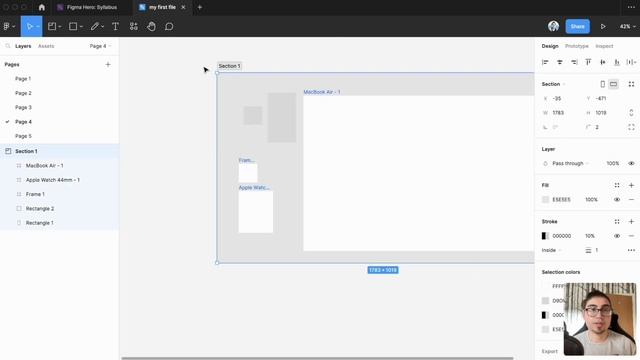Image resolution: width=640 pixels, height=360 pixels.
Task: Select the Hand tool
Action: click(151, 27)
